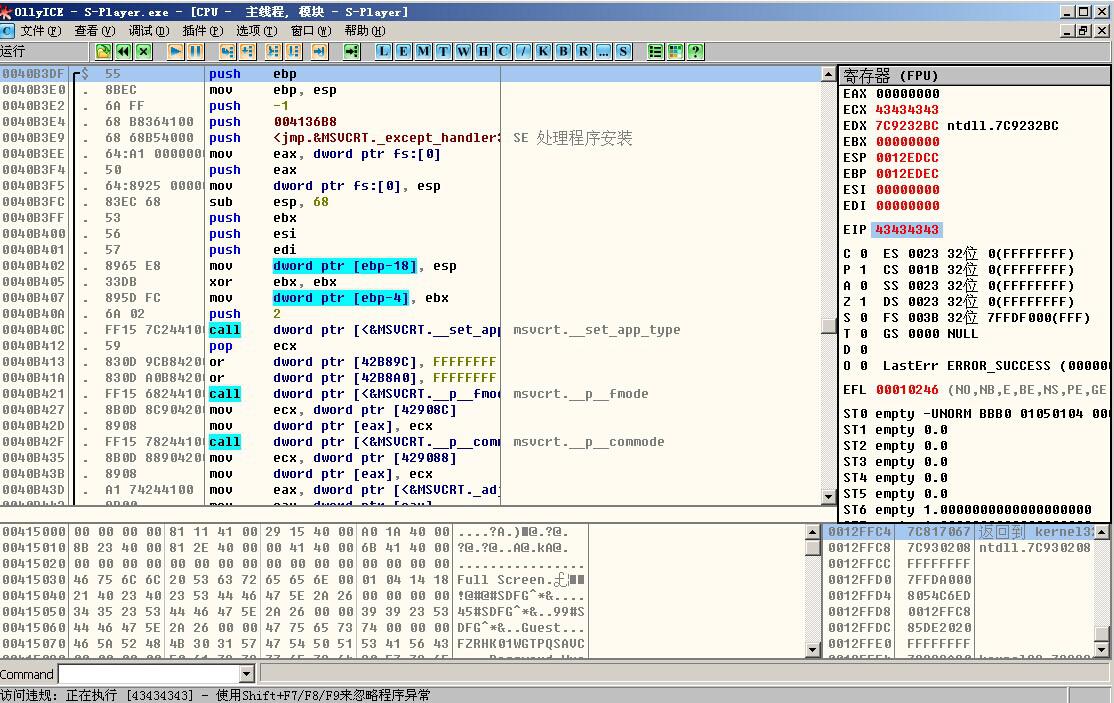Click disassembly scrollbar down arrow
Screen dimensions: 1114x703
pyautogui.click(x=828, y=497)
